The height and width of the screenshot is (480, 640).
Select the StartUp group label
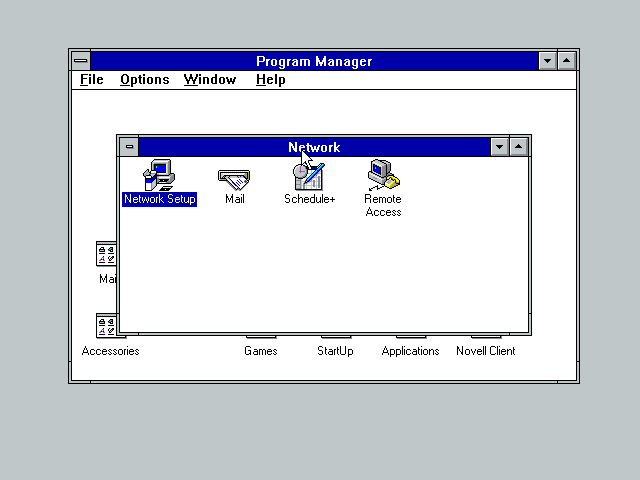pos(335,351)
